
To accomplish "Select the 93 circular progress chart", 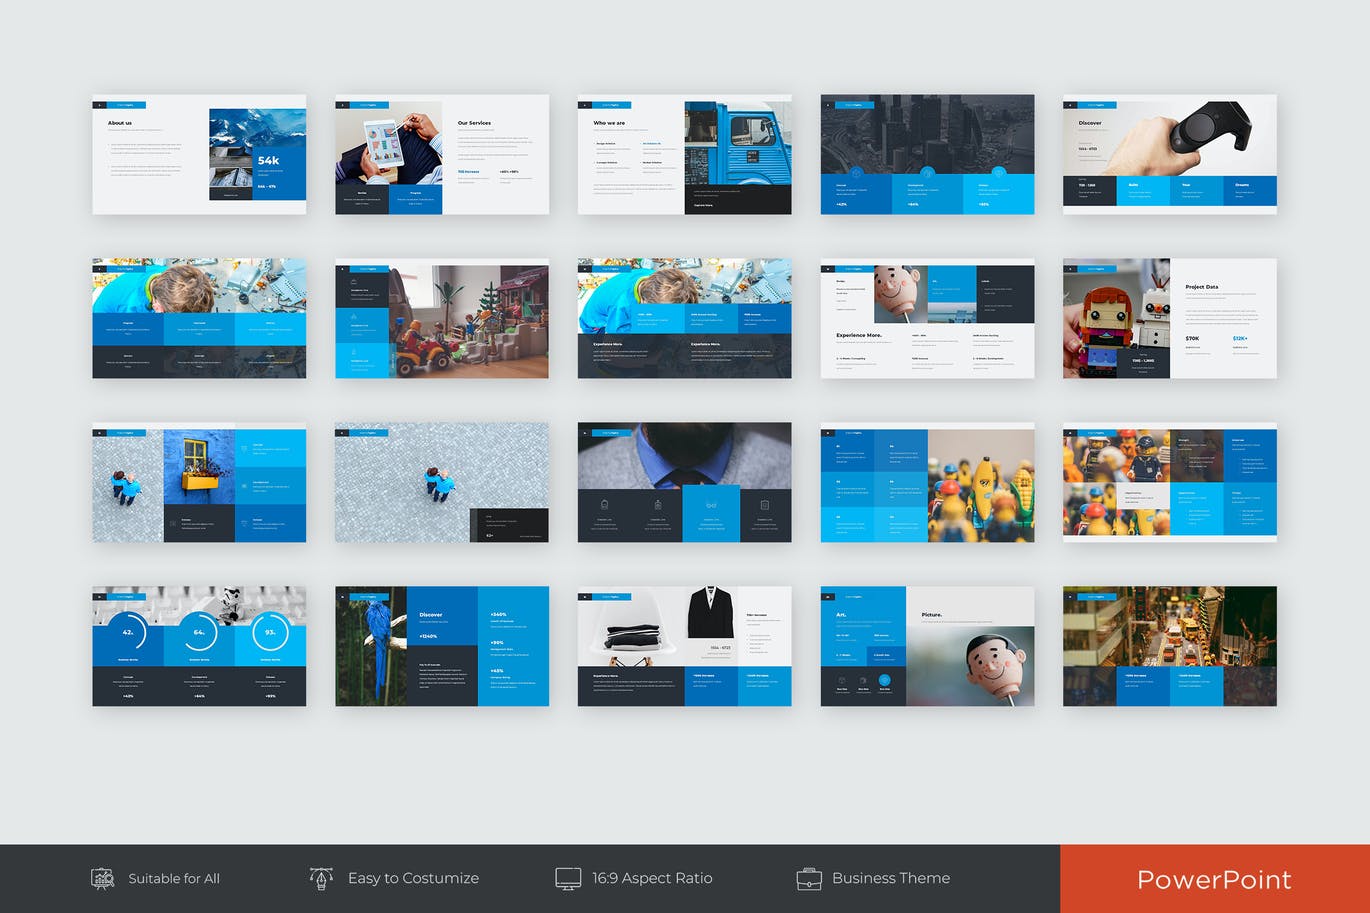I will coord(270,633).
